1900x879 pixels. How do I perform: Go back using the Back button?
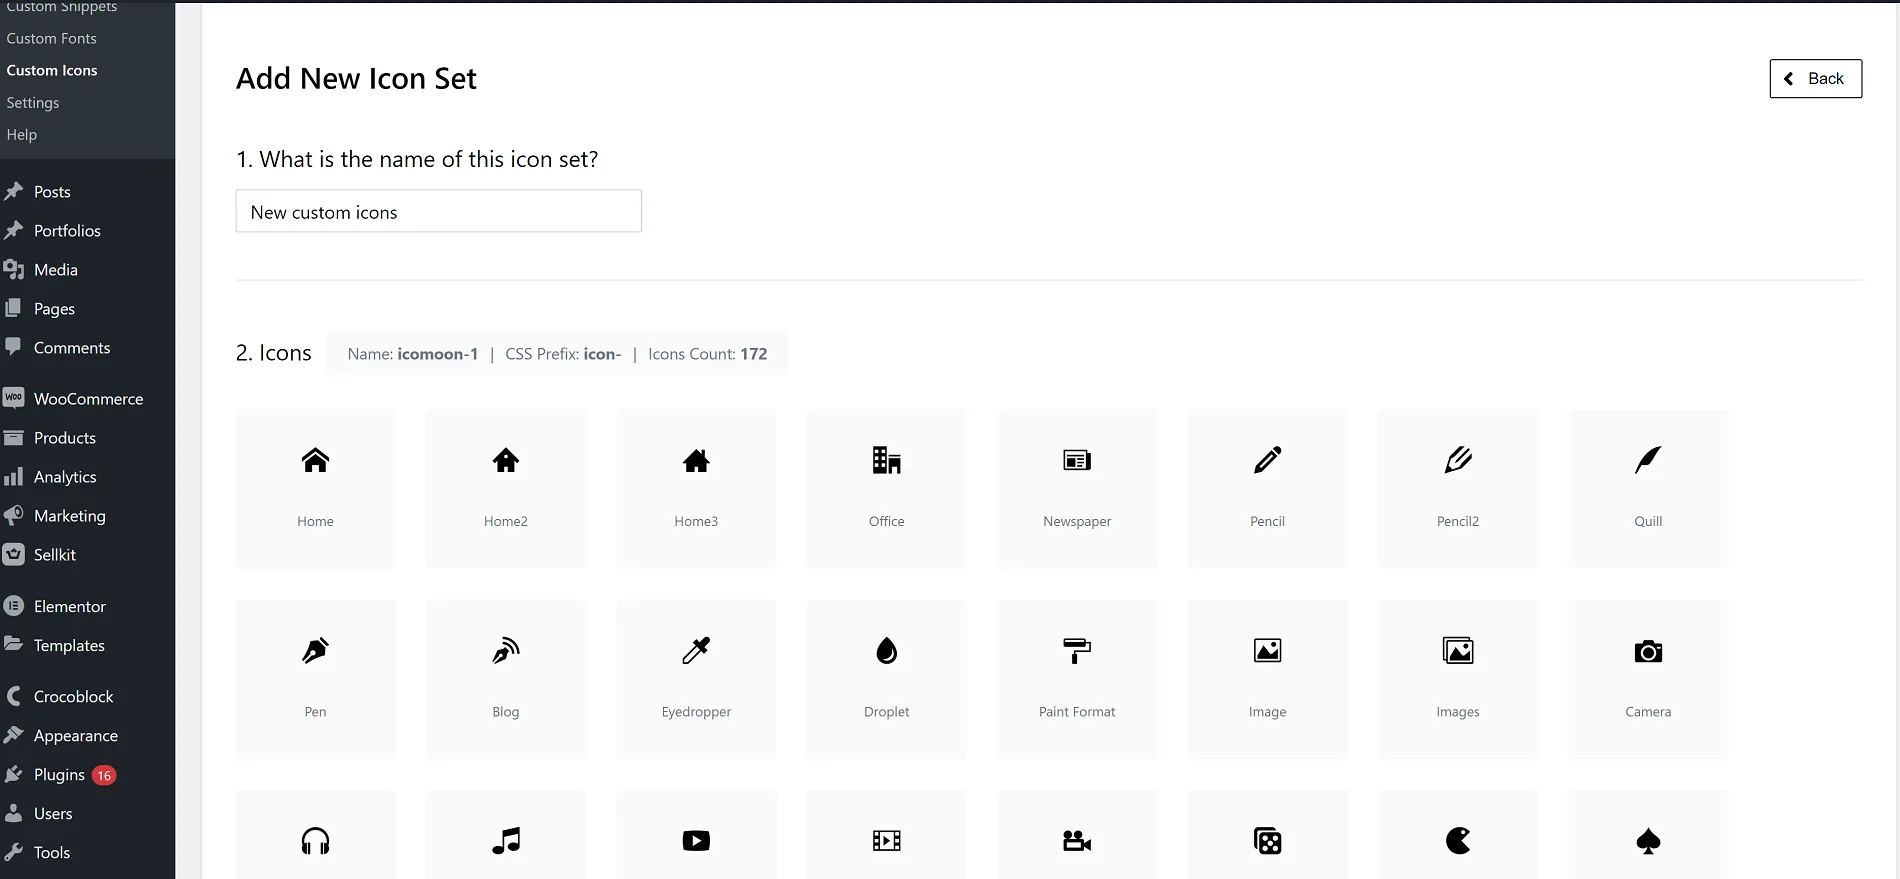[1815, 79]
